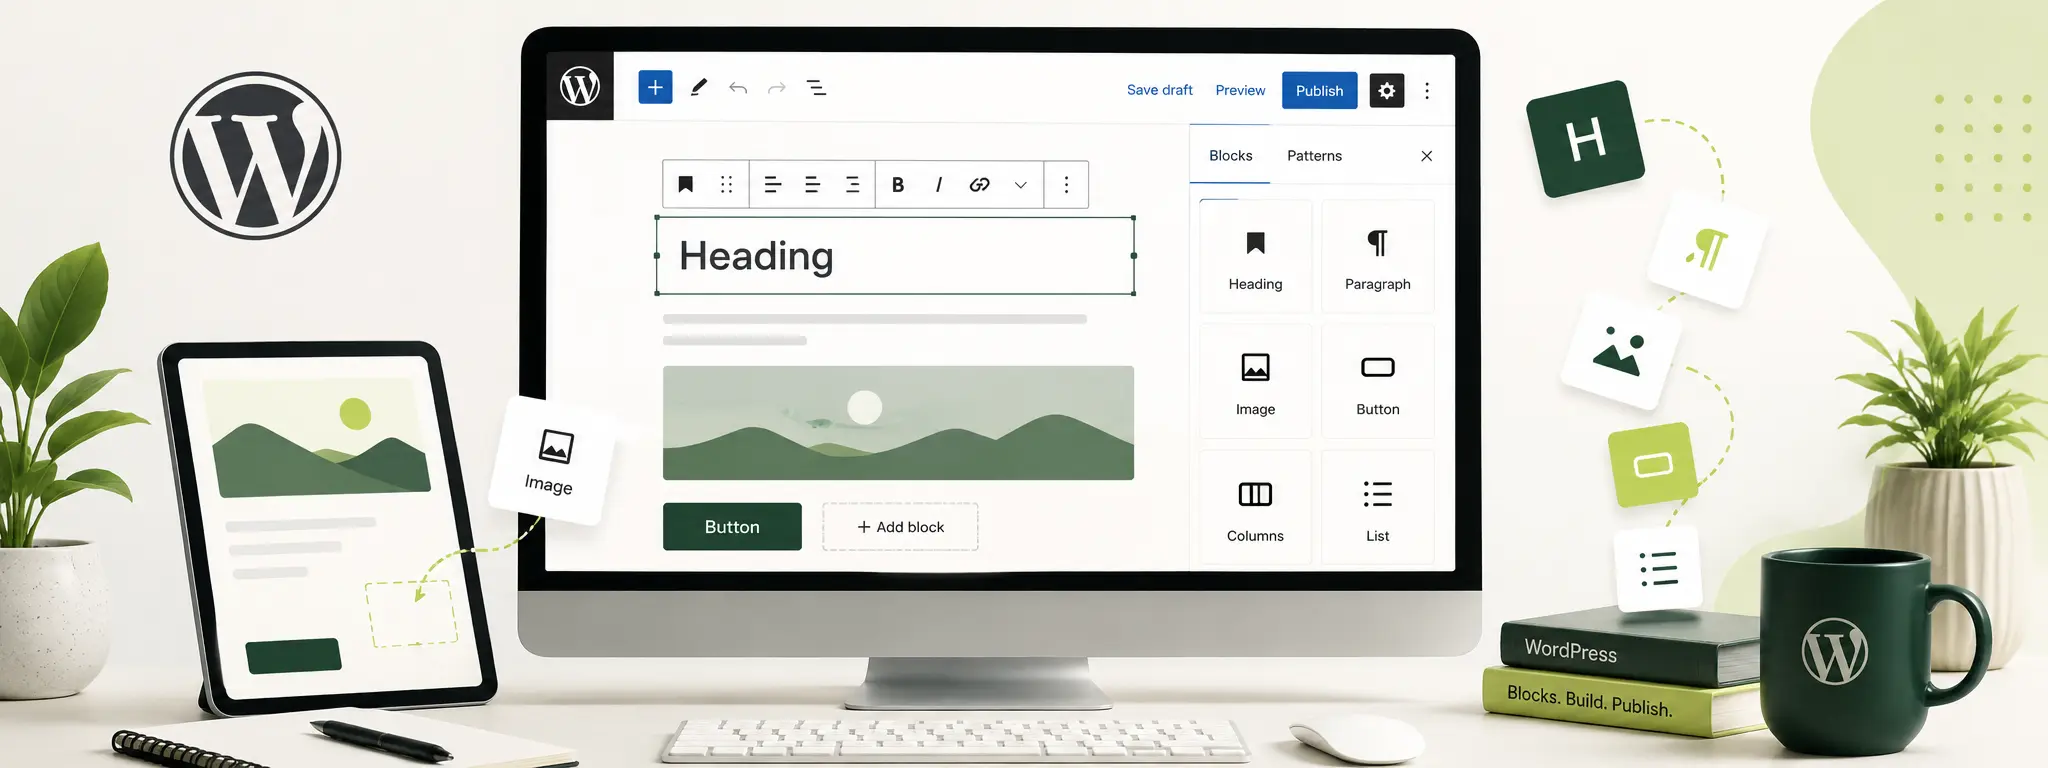Viewport: 2048px width, 768px height.
Task: Click the floating list tile
Action: pyautogui.click(x=1658, y=569)
